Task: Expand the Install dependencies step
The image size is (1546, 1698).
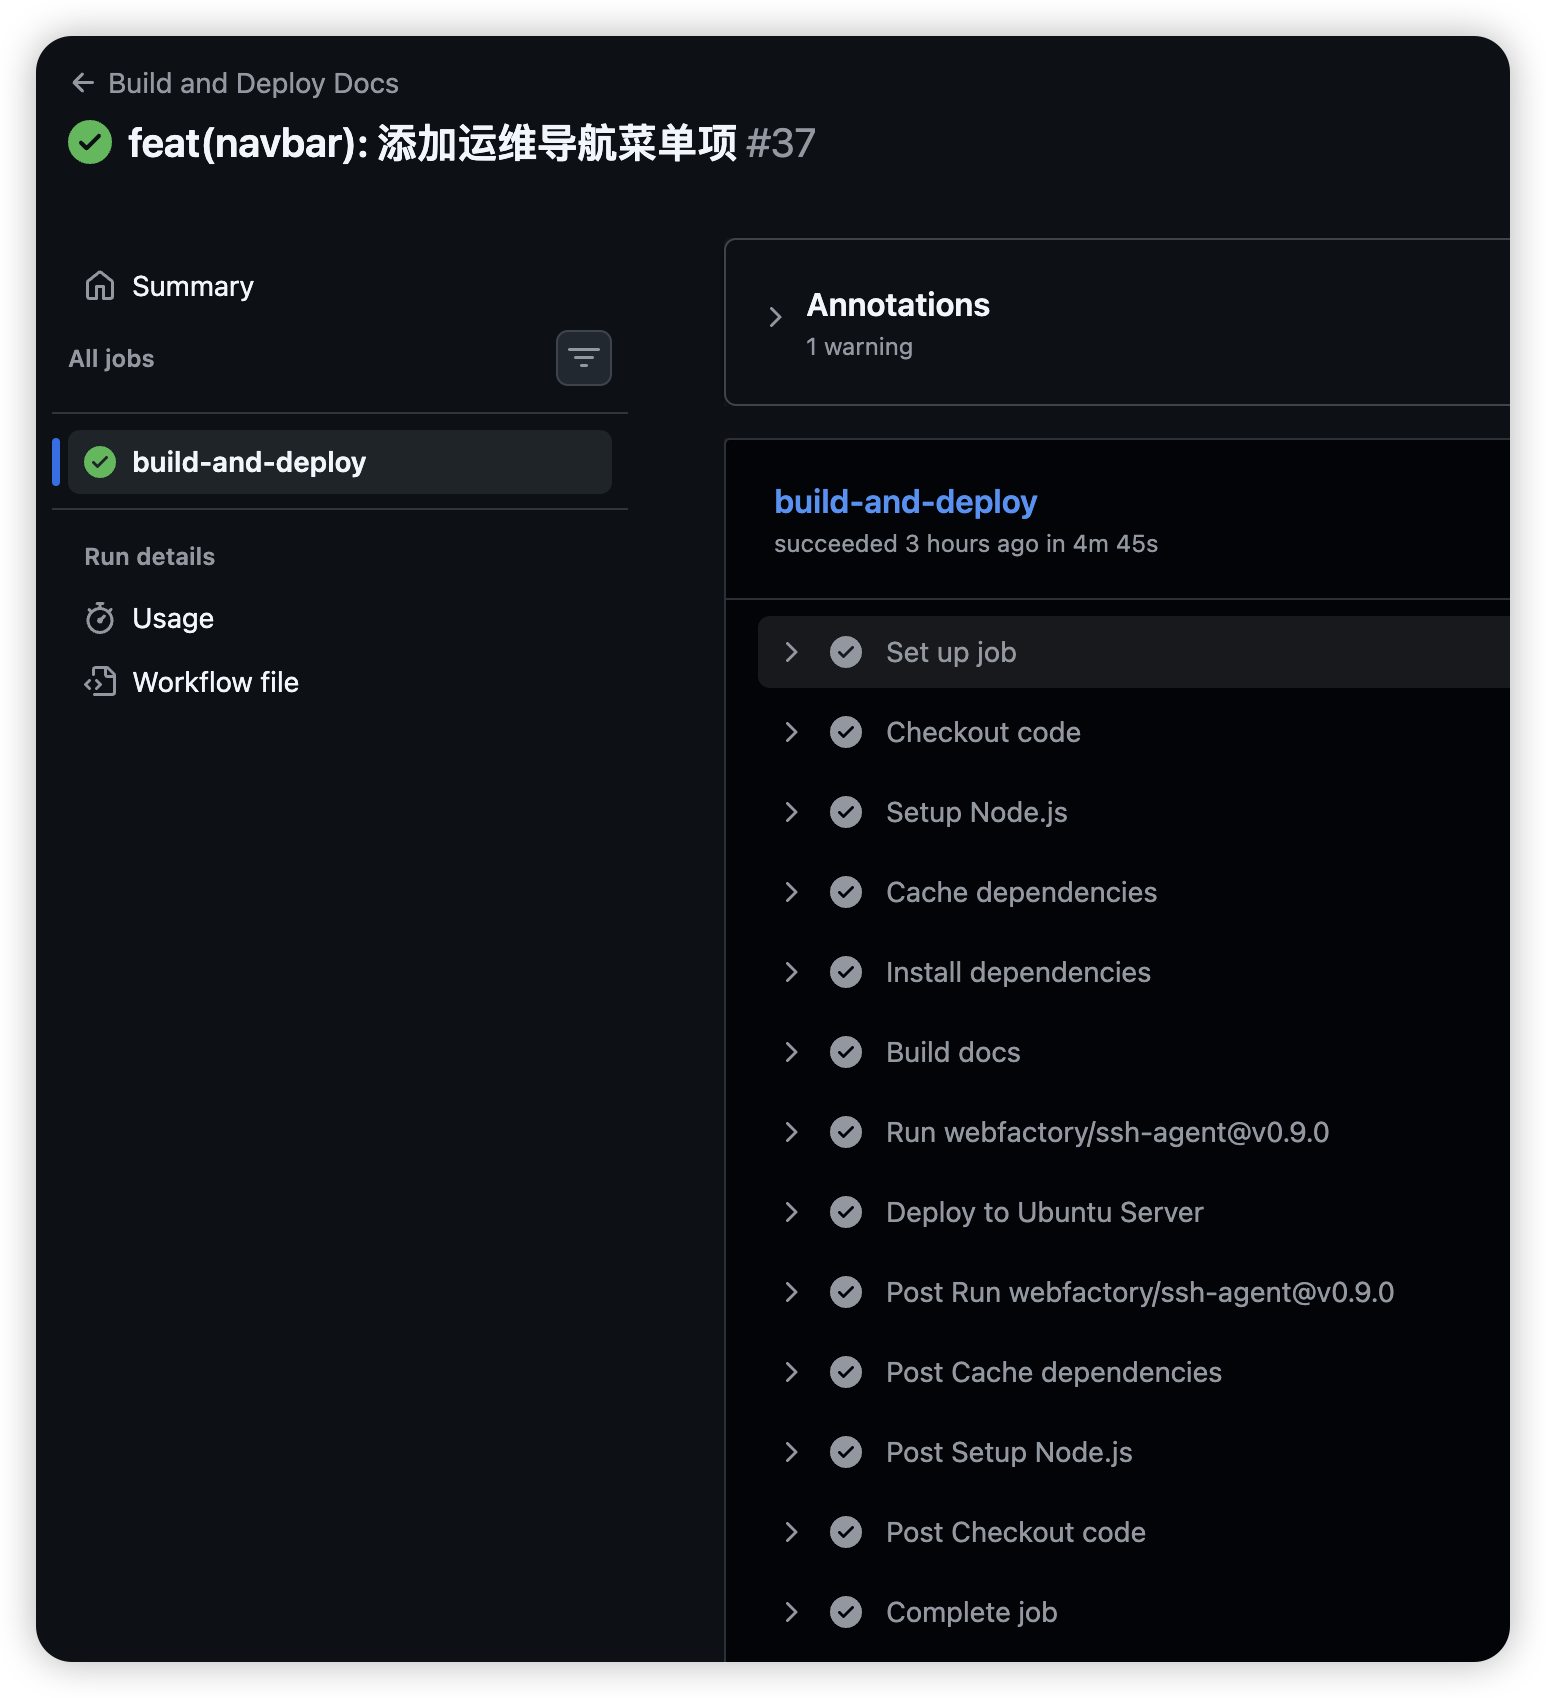Action: pos(792,972)
